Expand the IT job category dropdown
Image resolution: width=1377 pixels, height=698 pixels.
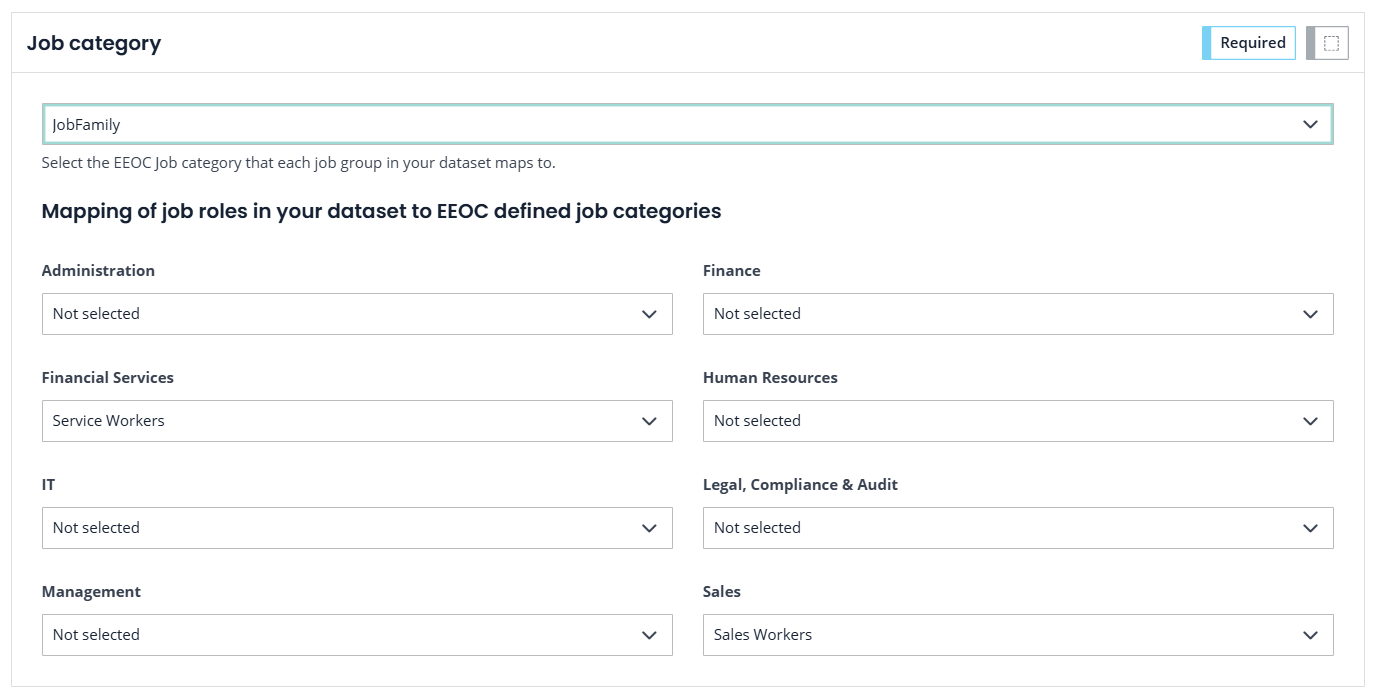tap(356, 528)
